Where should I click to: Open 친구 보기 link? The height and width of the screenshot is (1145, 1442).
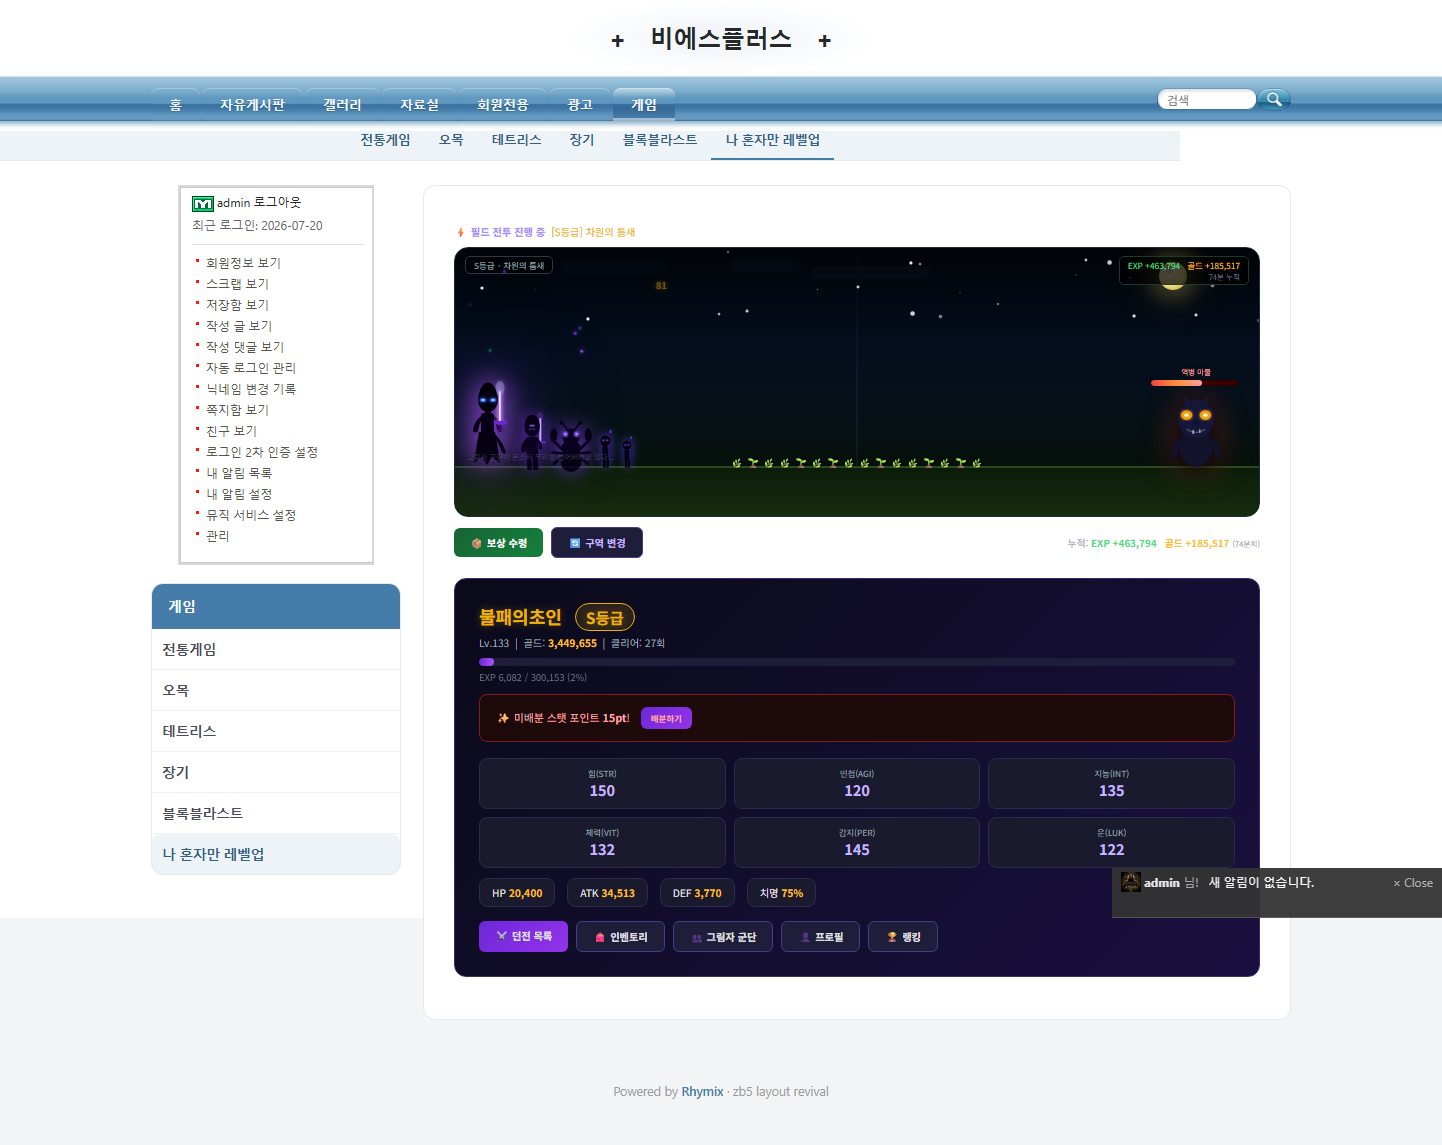(x=231, y=431)
